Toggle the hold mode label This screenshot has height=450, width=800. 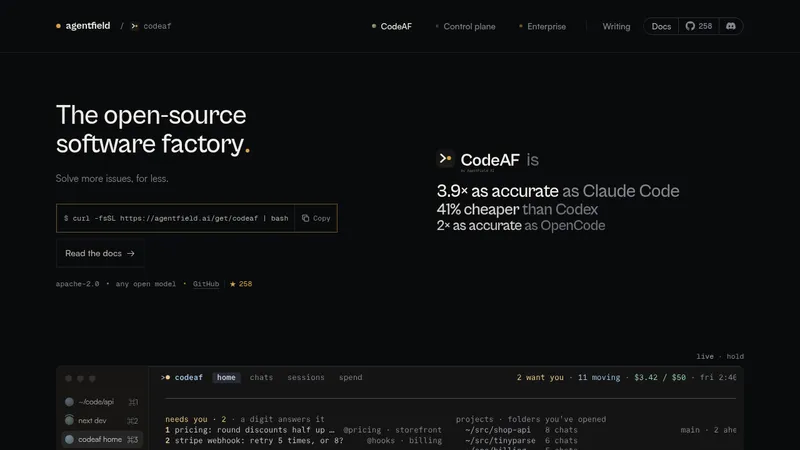(x=735, y=356)
